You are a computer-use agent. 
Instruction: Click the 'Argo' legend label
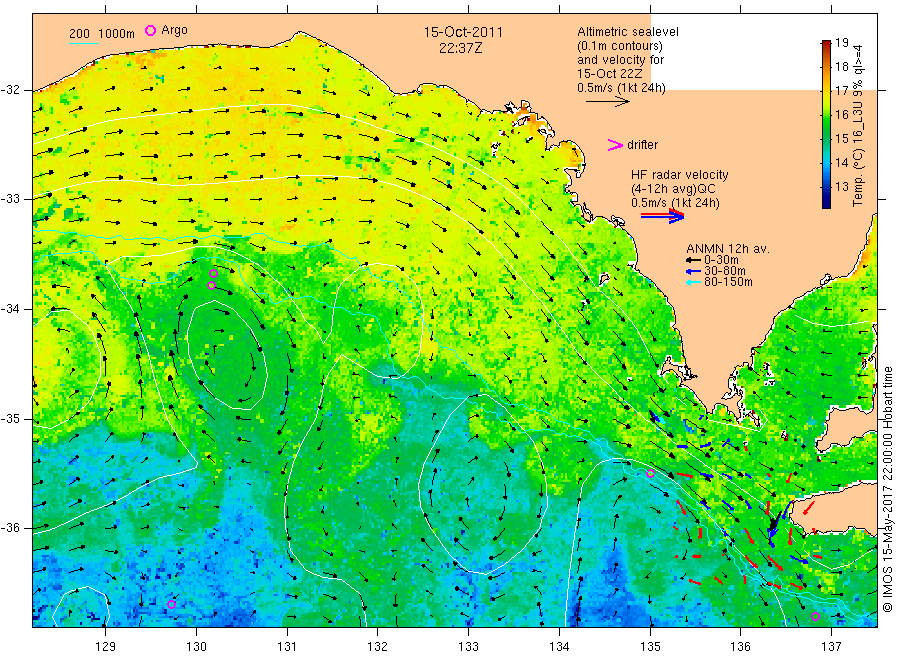pos(174,30)
